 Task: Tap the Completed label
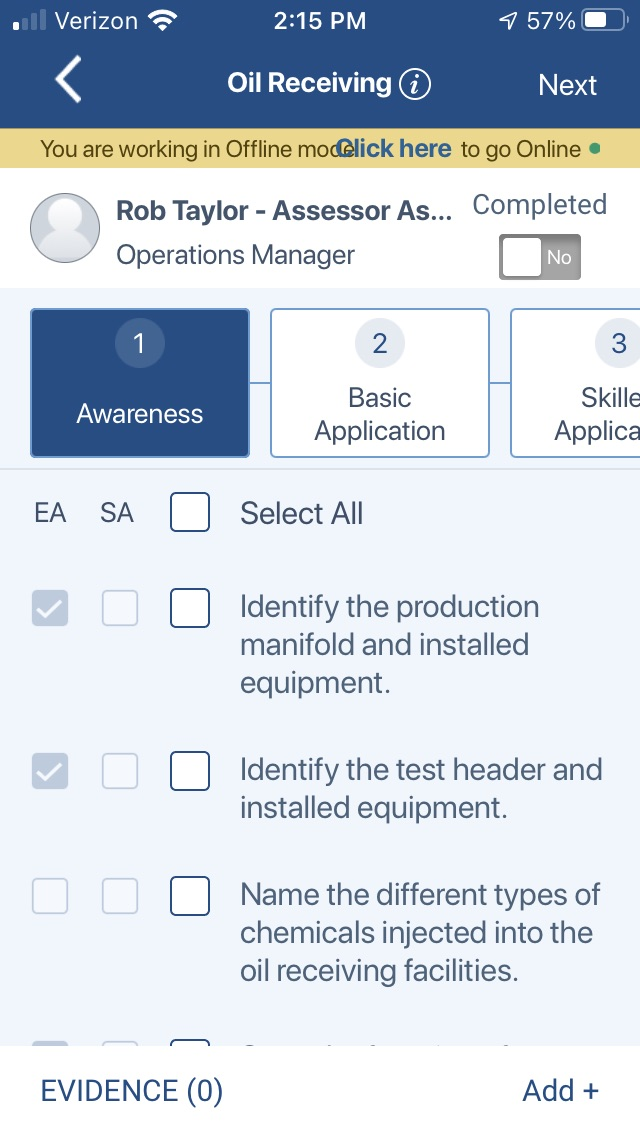[540, 205]
